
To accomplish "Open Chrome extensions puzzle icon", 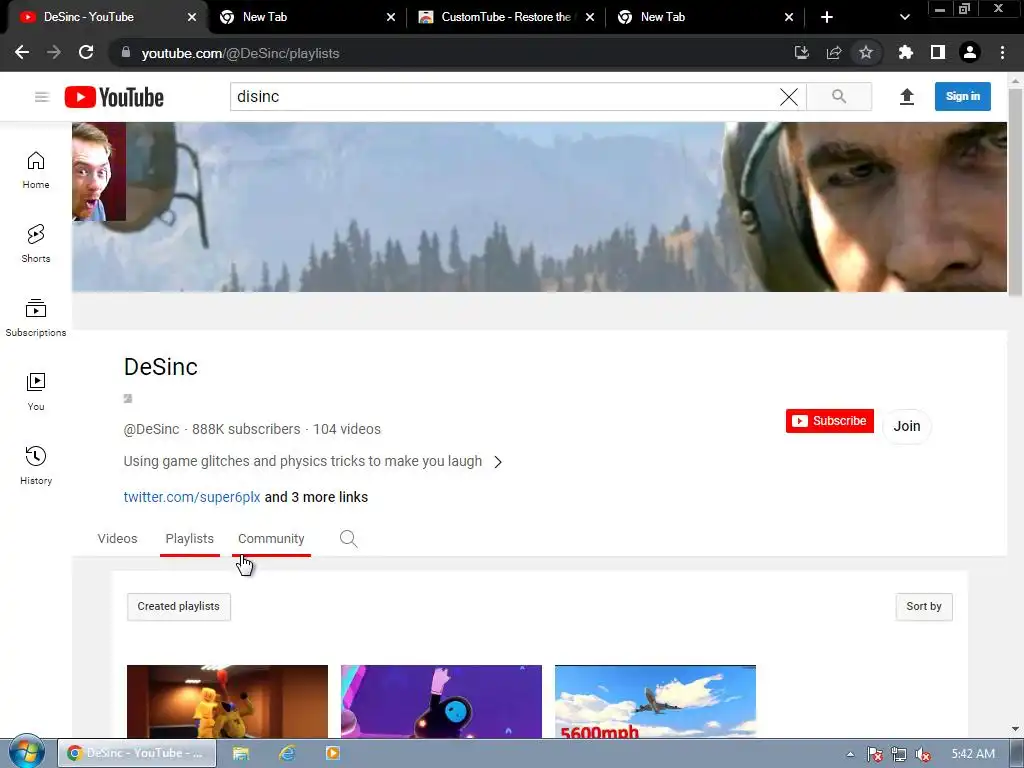I will point(905,53).
